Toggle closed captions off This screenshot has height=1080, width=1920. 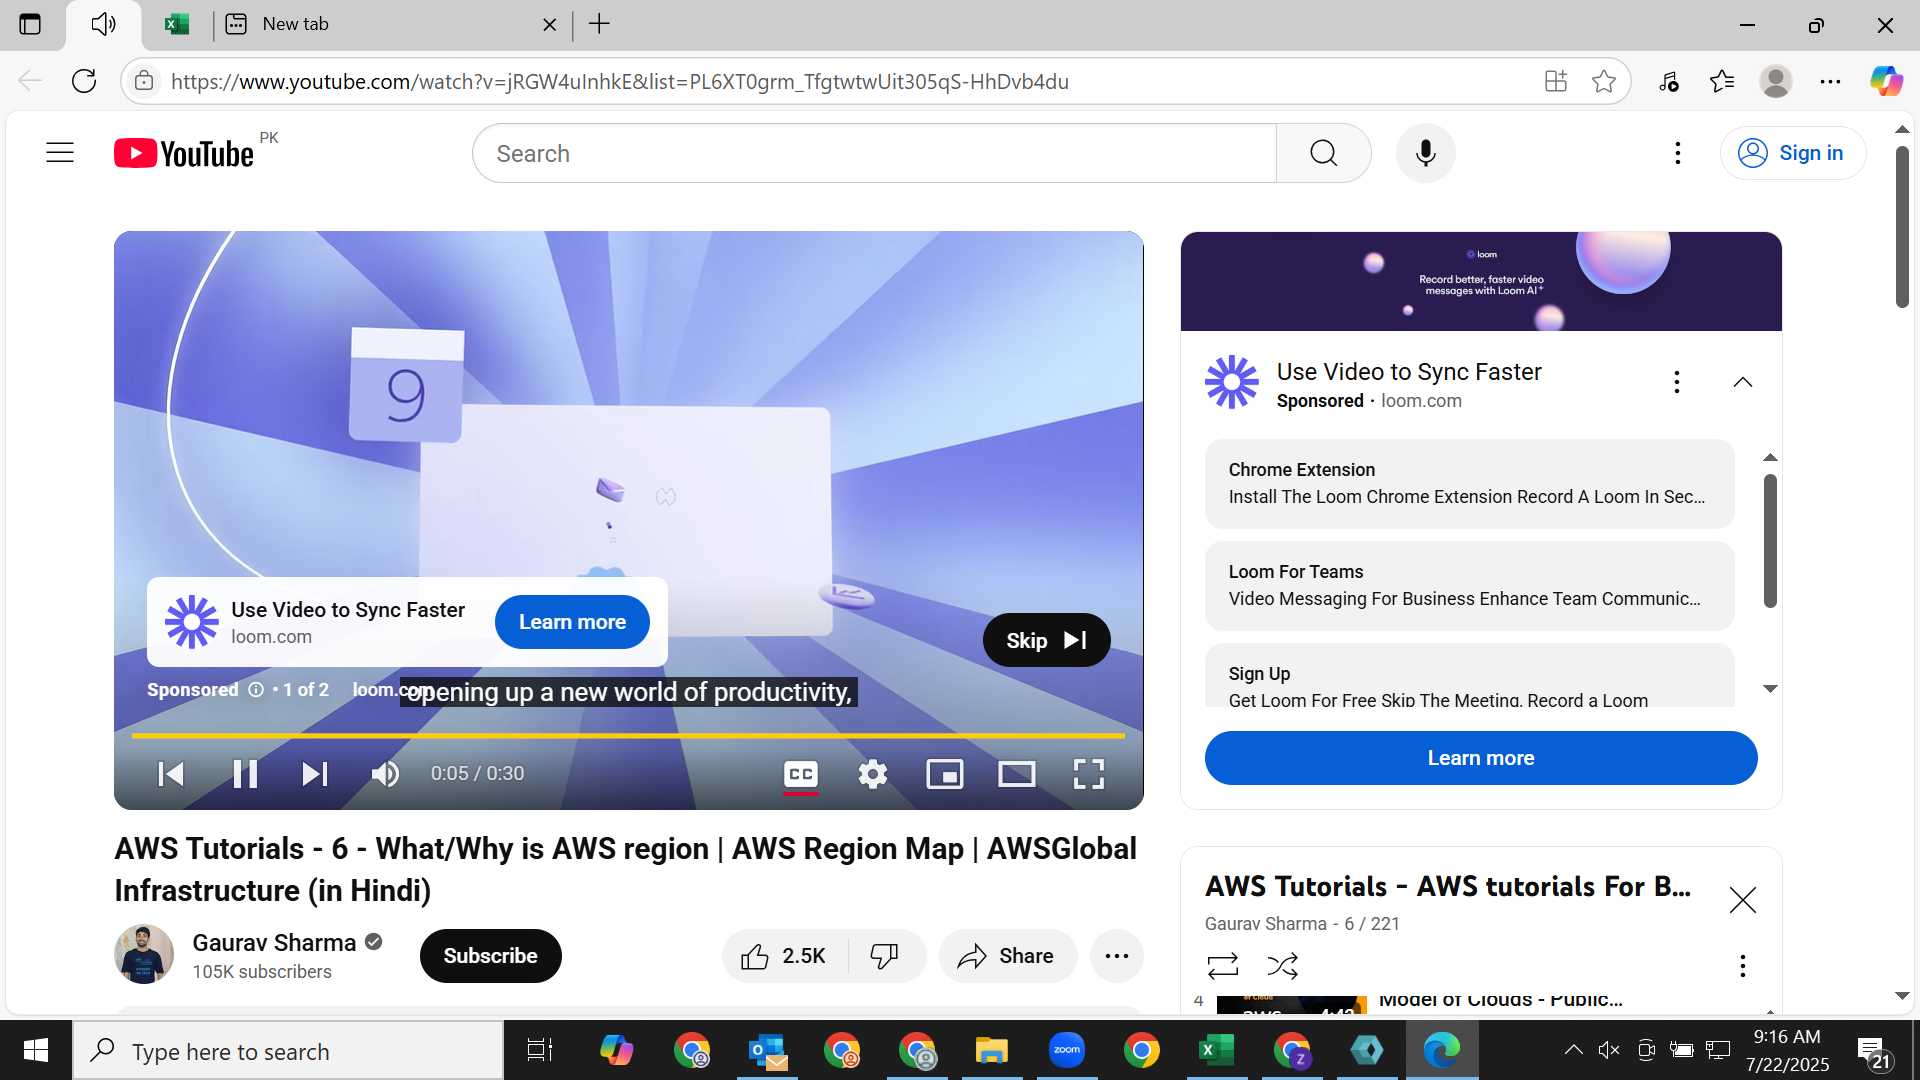coord(801,774)
